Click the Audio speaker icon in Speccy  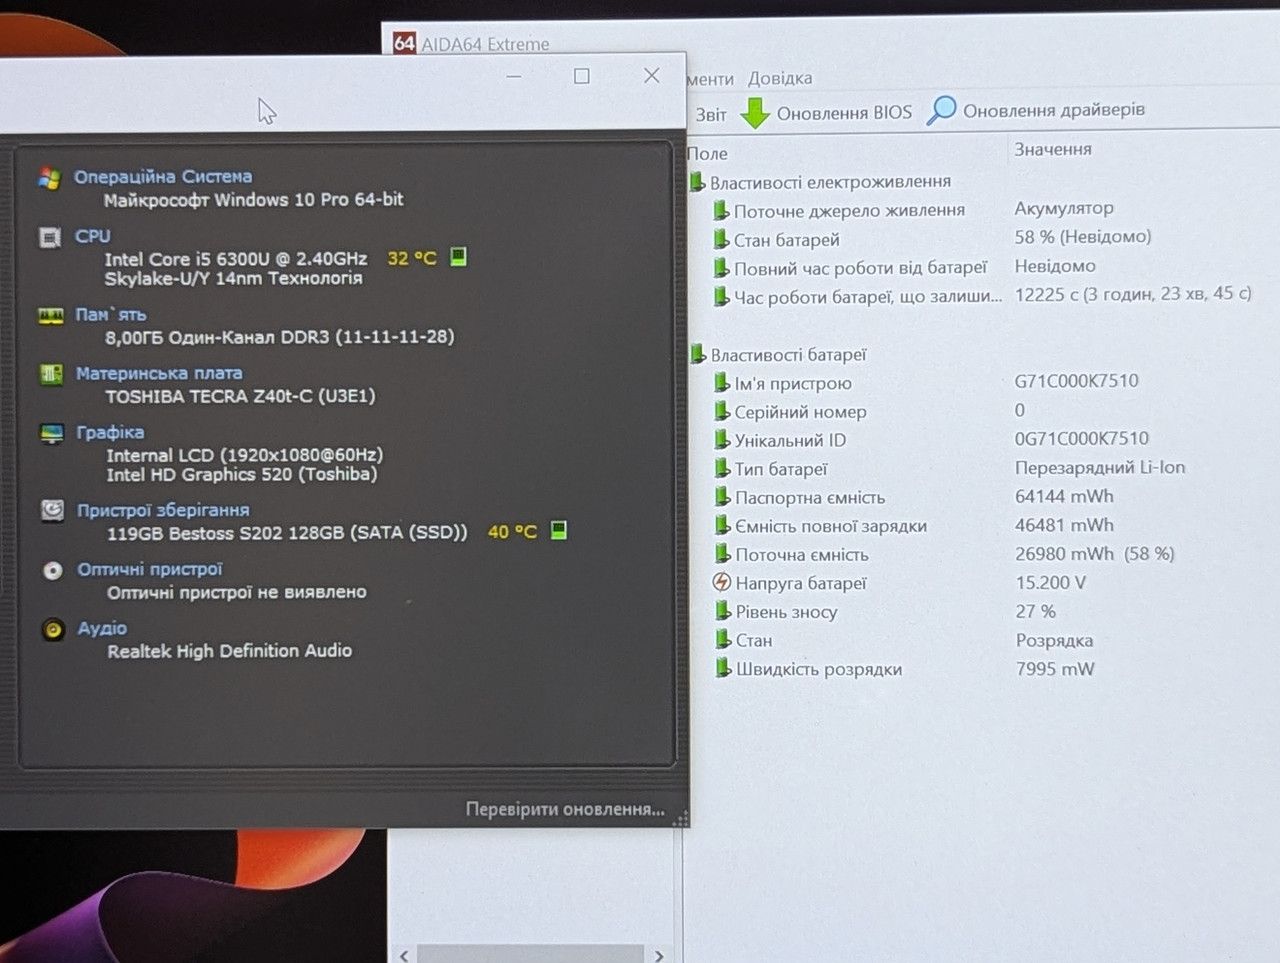pyautogui.click(x=53, y=629)
